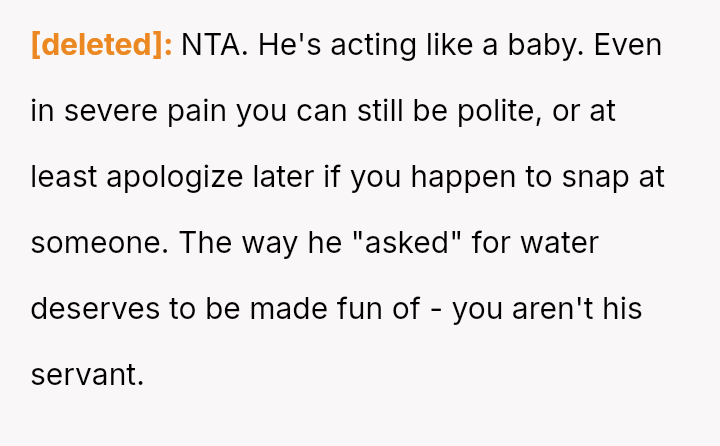
Task: Click the word "servant" on the last line
Action: click(x=86, y=375)
